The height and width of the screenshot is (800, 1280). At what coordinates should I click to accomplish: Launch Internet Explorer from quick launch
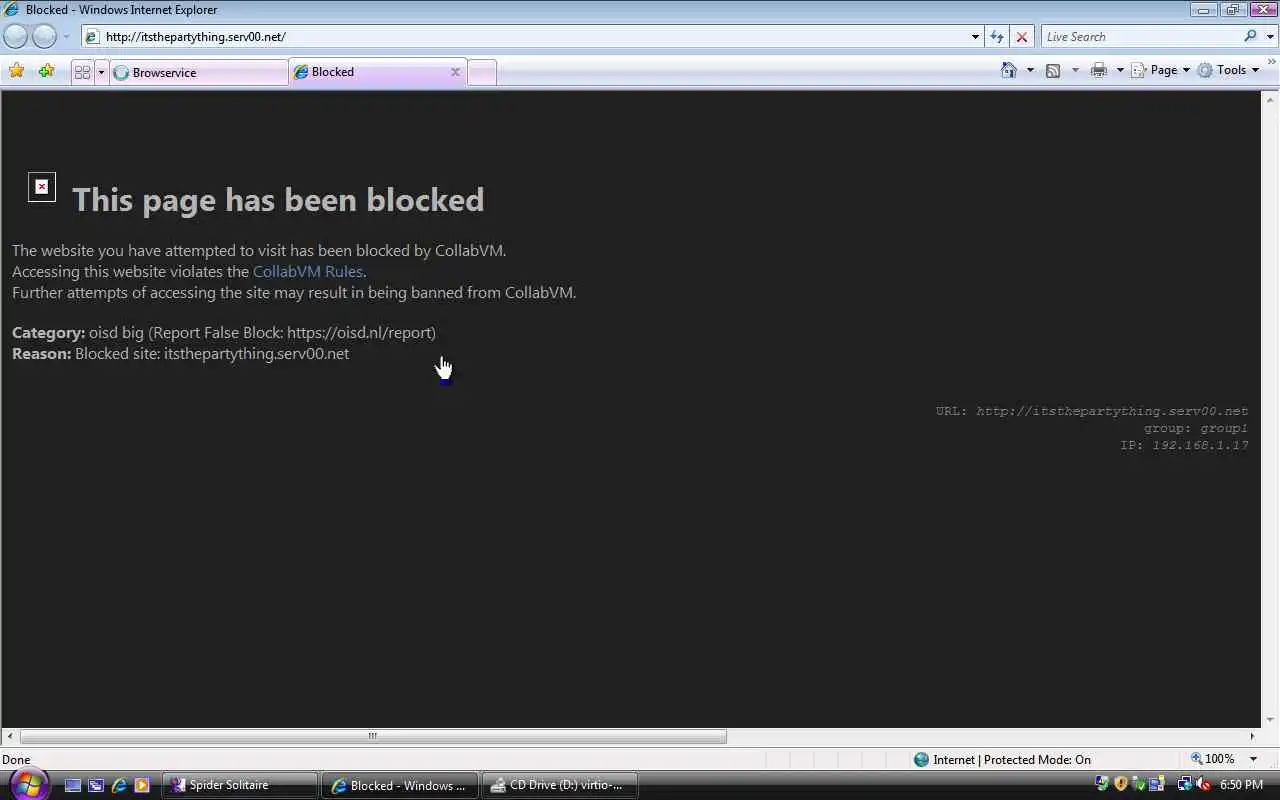point(119,785)
